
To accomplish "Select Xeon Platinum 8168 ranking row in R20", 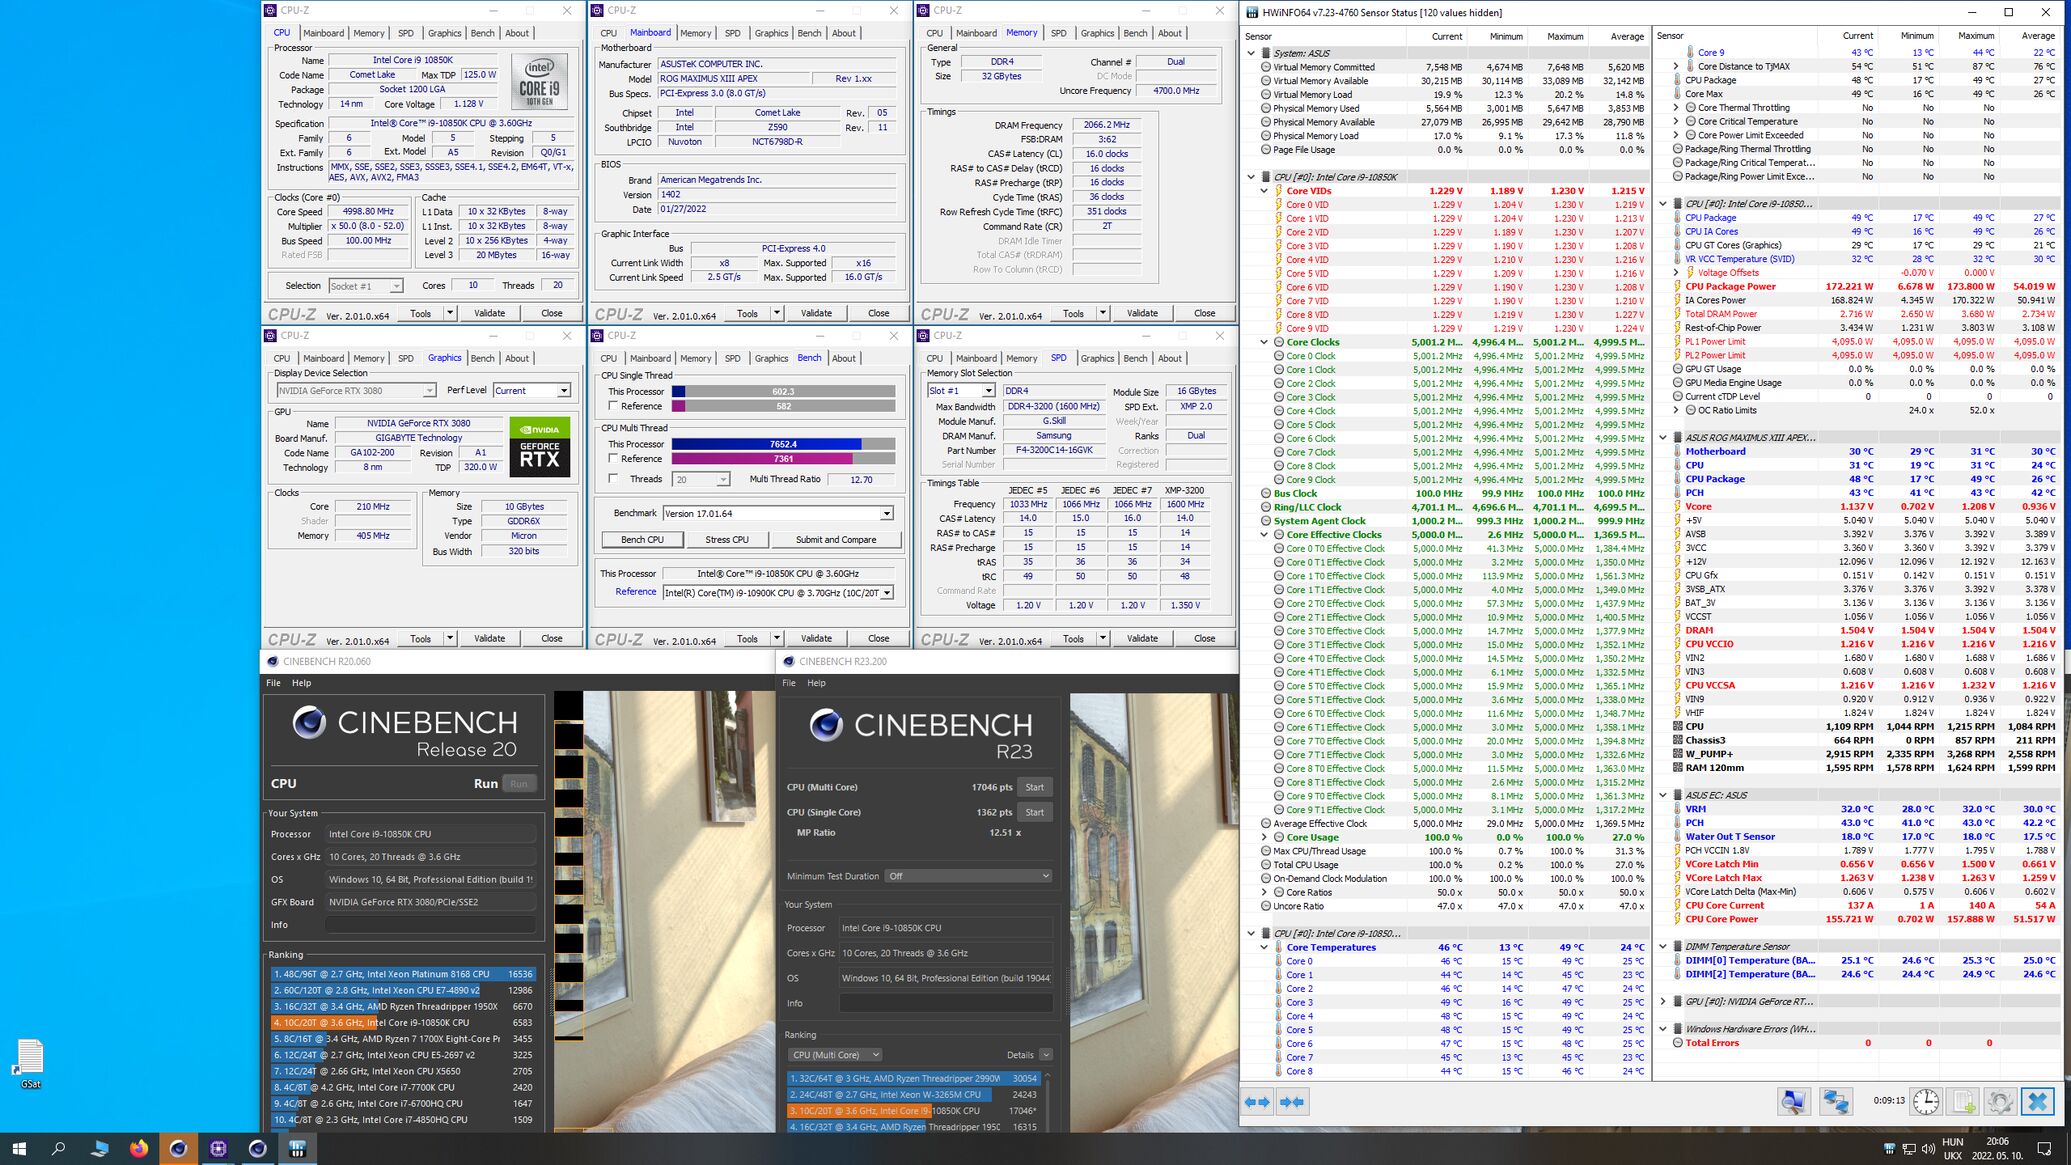I will pyautogui.click(x=403, y=974).
